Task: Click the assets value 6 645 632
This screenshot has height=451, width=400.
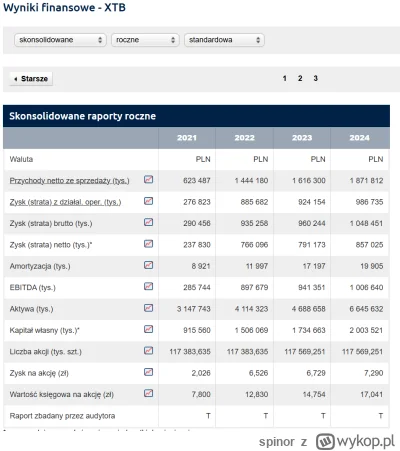Action: pos(366,309)
